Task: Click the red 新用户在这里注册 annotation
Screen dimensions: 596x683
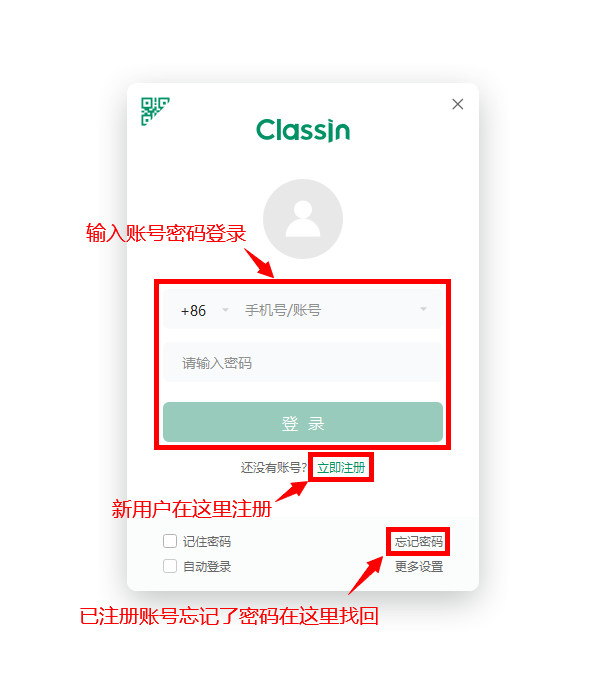Action: coord(192,509)
